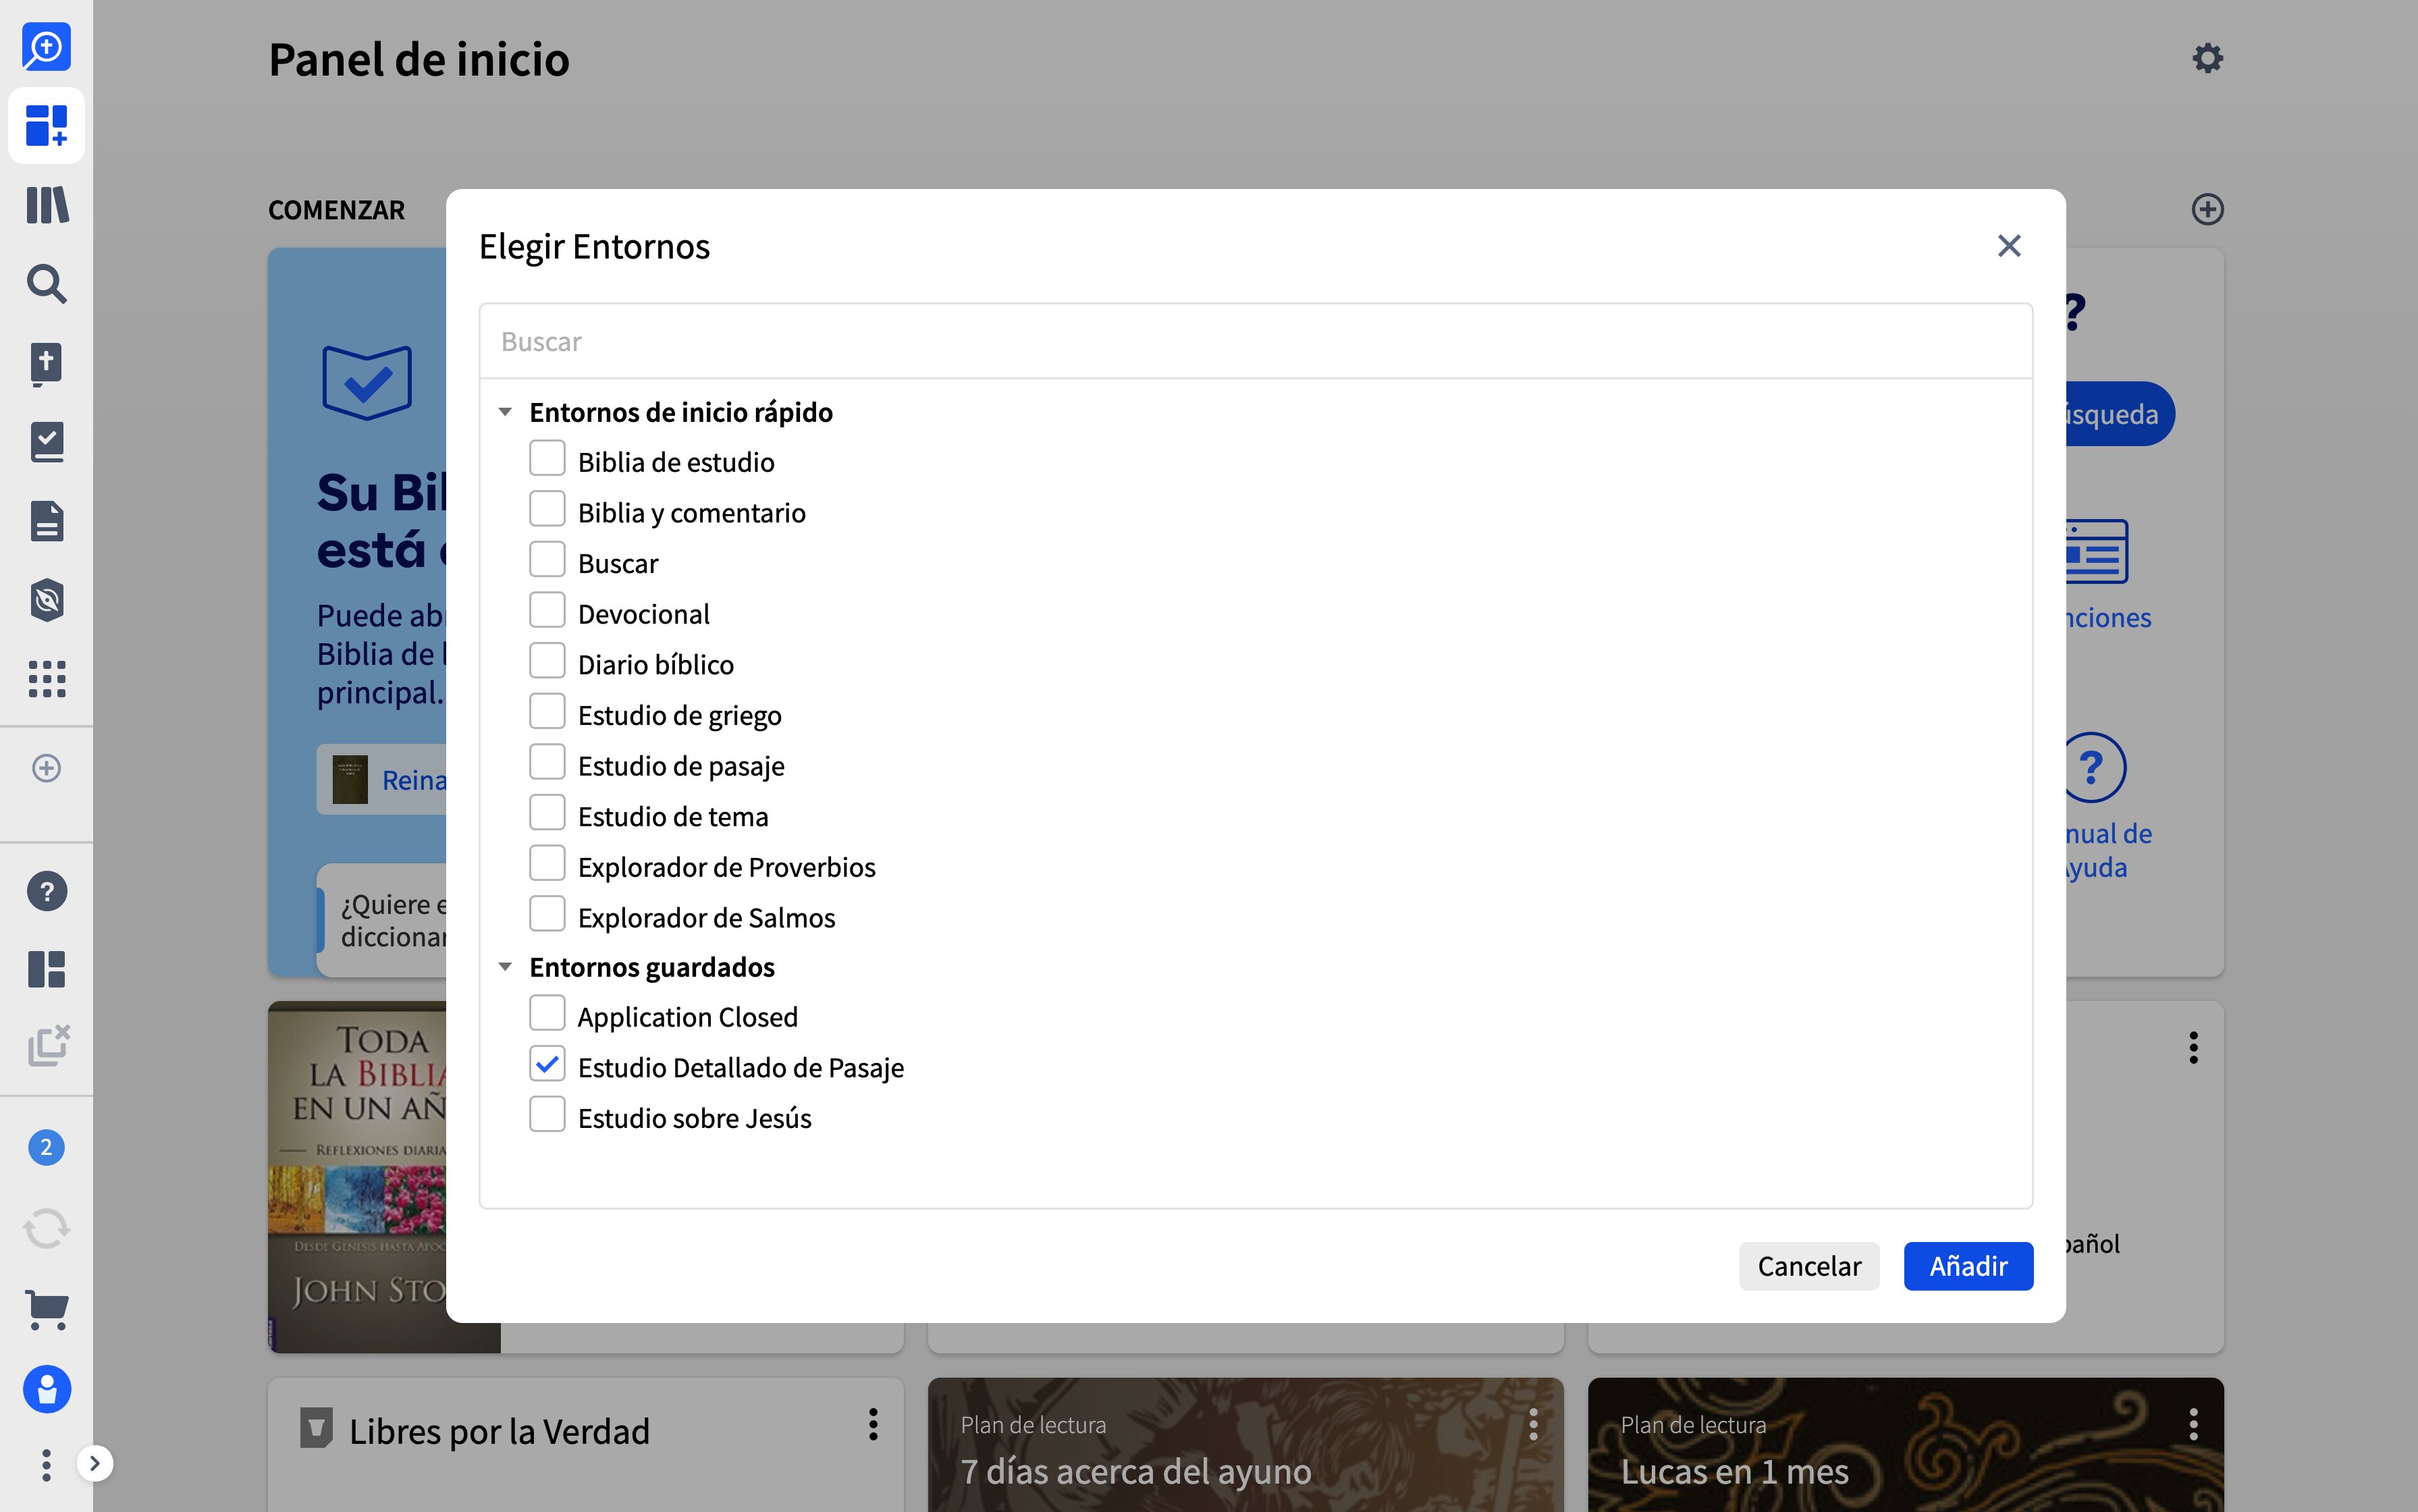2418x1512 pixels.
Task: Click the Añadir button
Action: pyautogui.click(x=1968, y=1266)
